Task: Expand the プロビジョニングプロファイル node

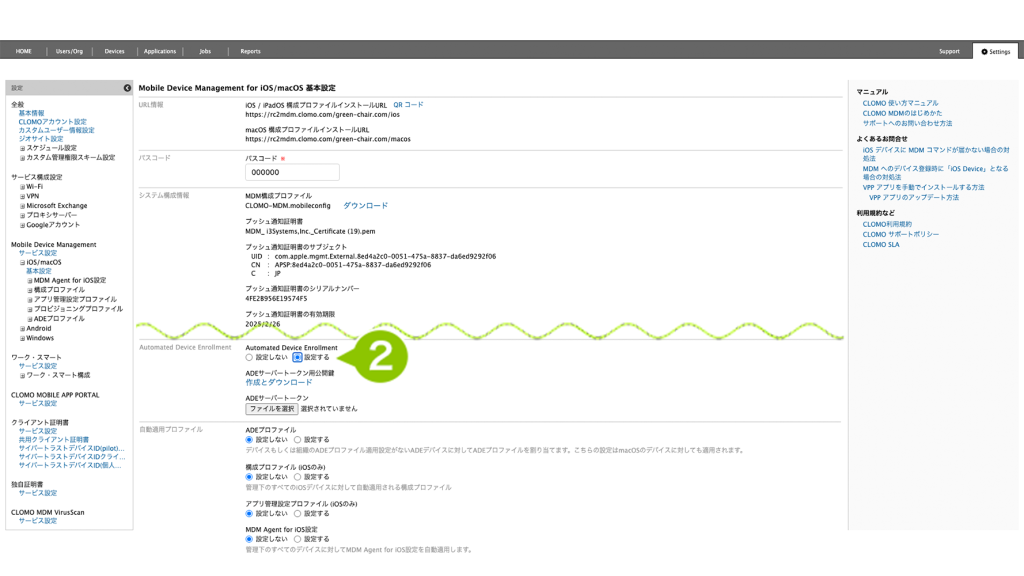Action: (x=30, y=310)
